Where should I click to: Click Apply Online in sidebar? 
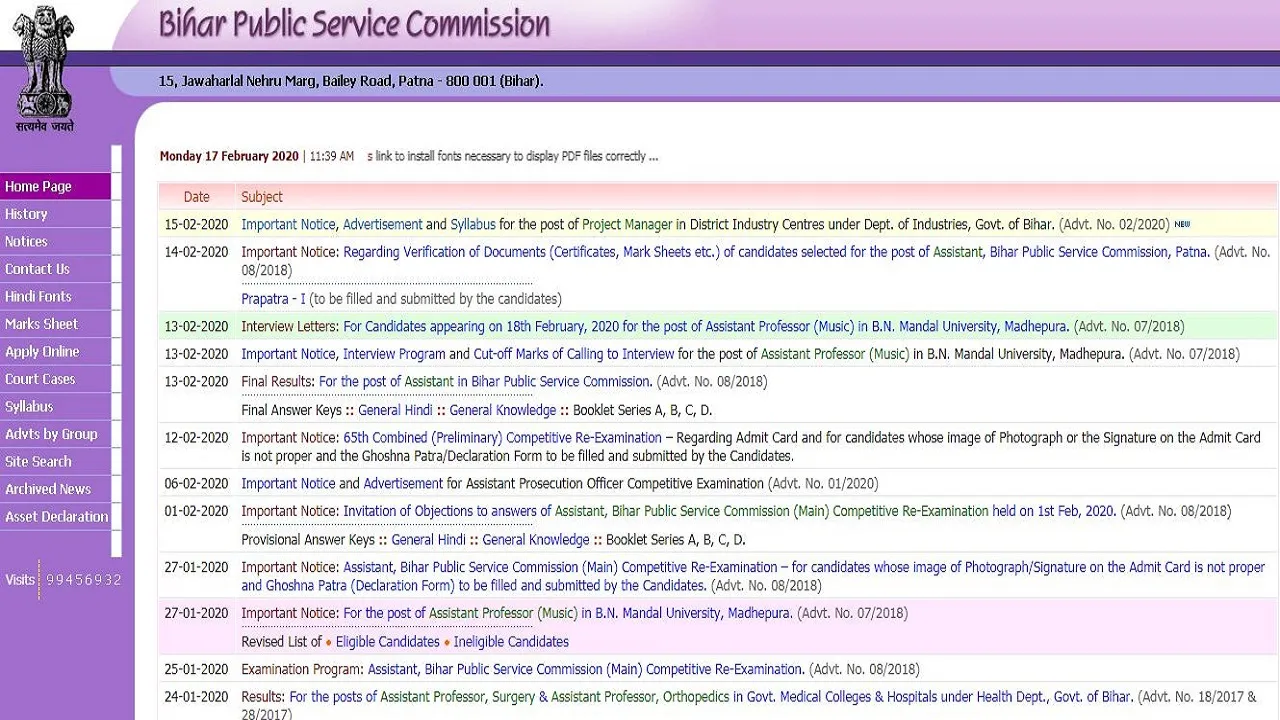pyautogui.click(x=56, y=352)
